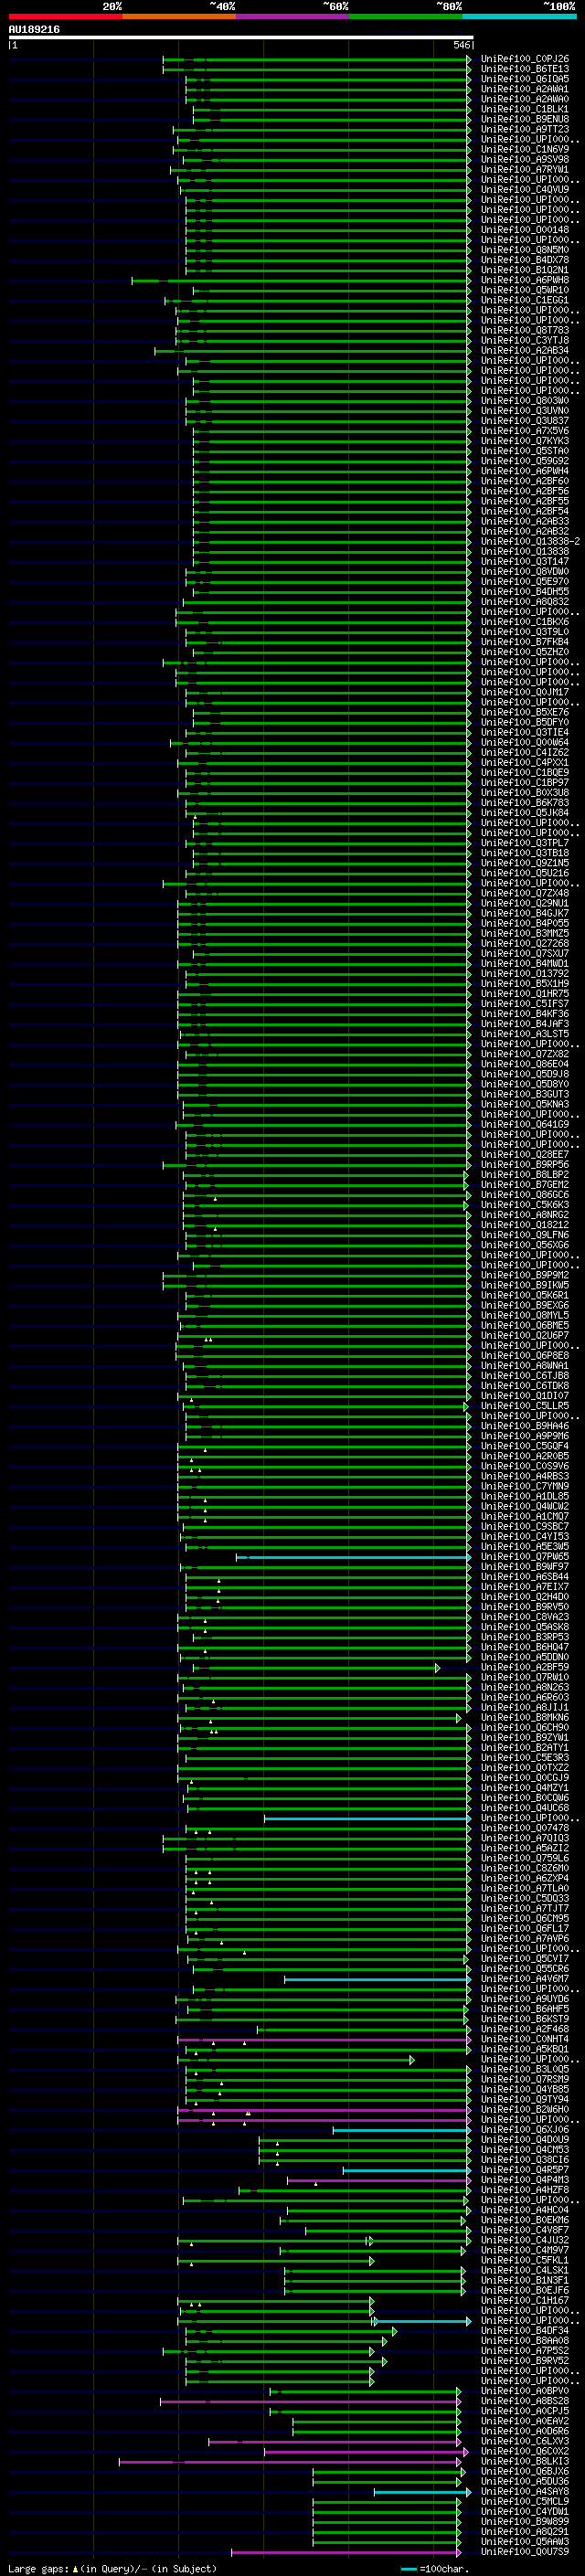Select the UniRef100_B1N3F1 label

click(525, 2281)
